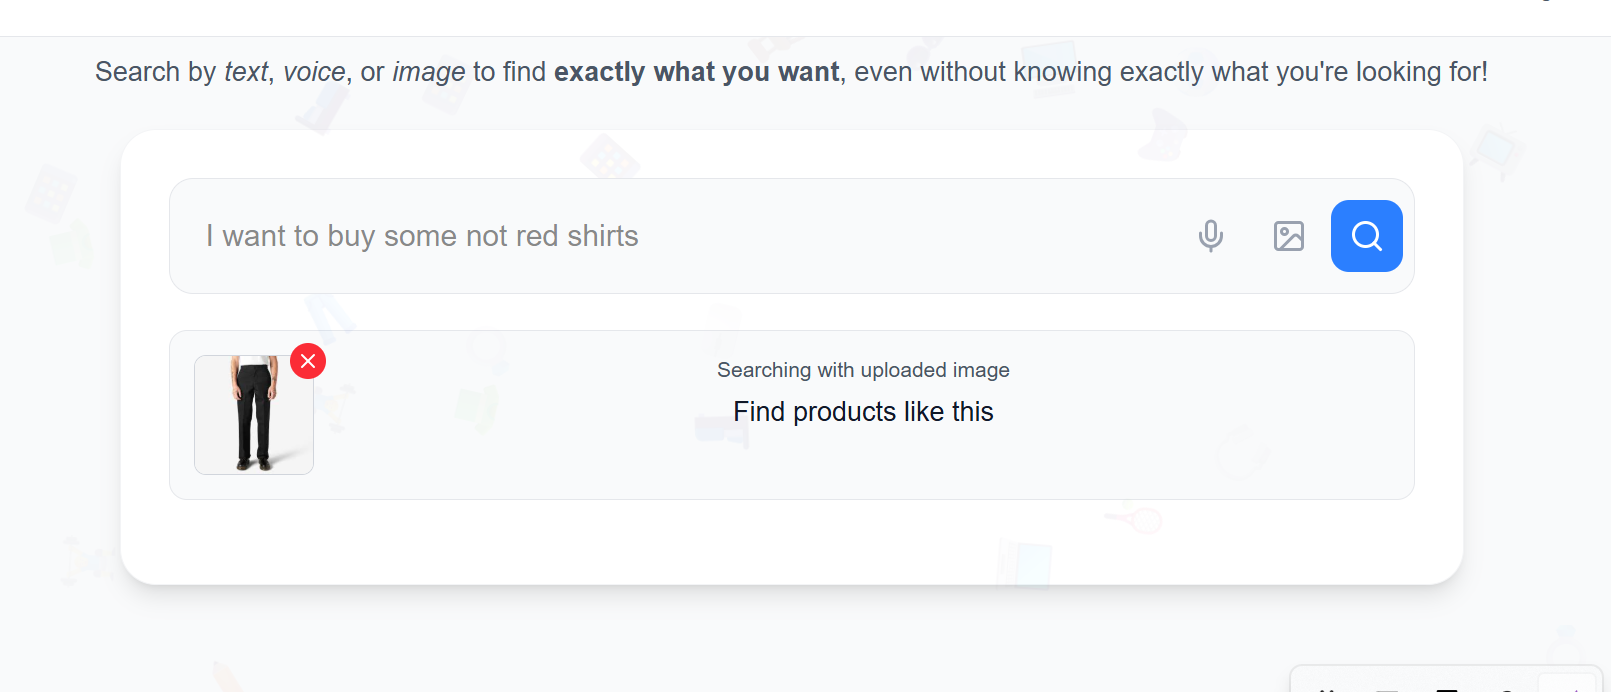Click the bold "exactly what you want" phrase

(696, 72)
